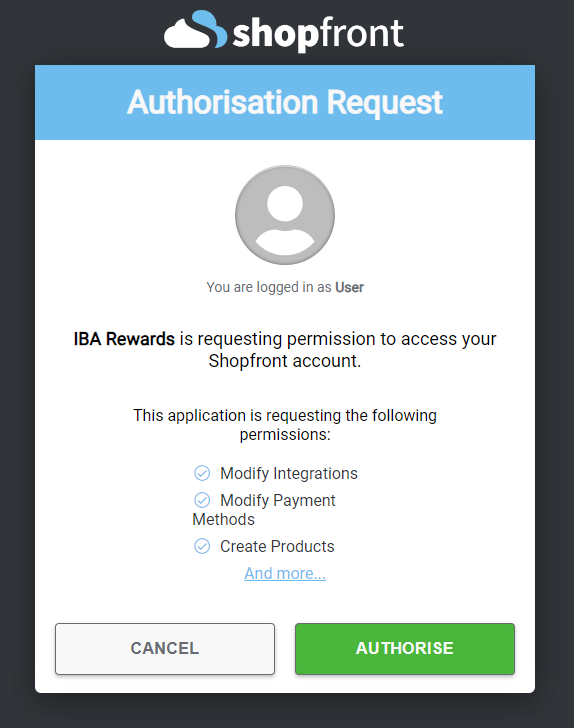Click the following permissions heading text
The image size is (574, 728).
(x=285, y=425)
